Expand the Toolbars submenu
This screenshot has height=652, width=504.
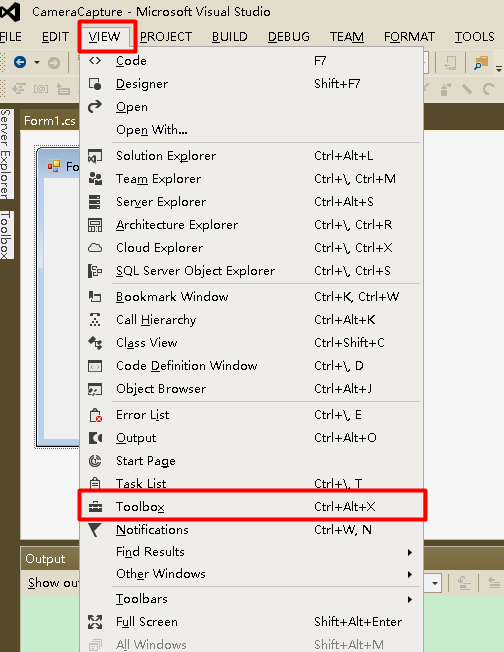click(x=410, y=599)
